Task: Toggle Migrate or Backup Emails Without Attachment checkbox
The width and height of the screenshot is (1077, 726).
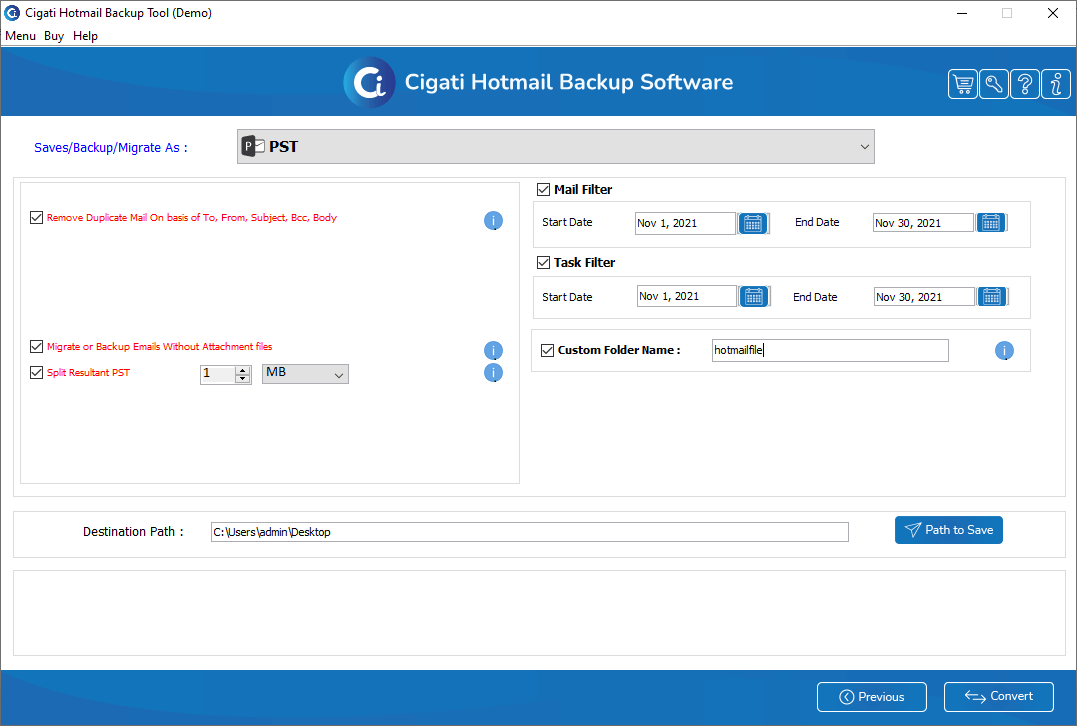Action: click(x=36, y=347)
